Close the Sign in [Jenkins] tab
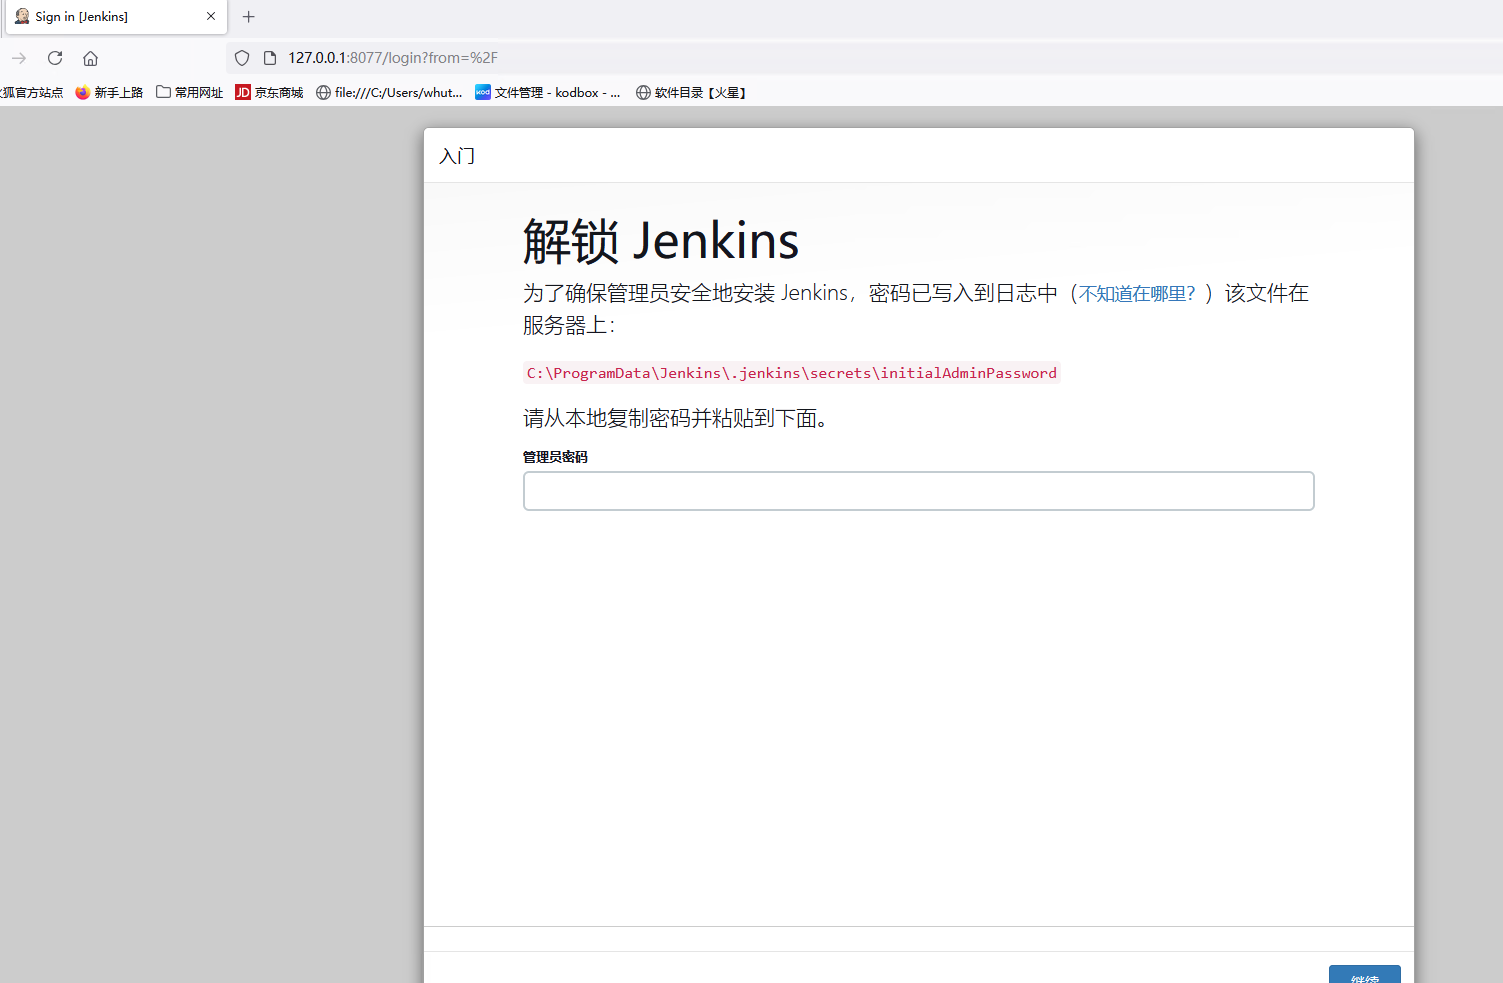This screenshot has width=1503, height=983. (x=211, y=16)
